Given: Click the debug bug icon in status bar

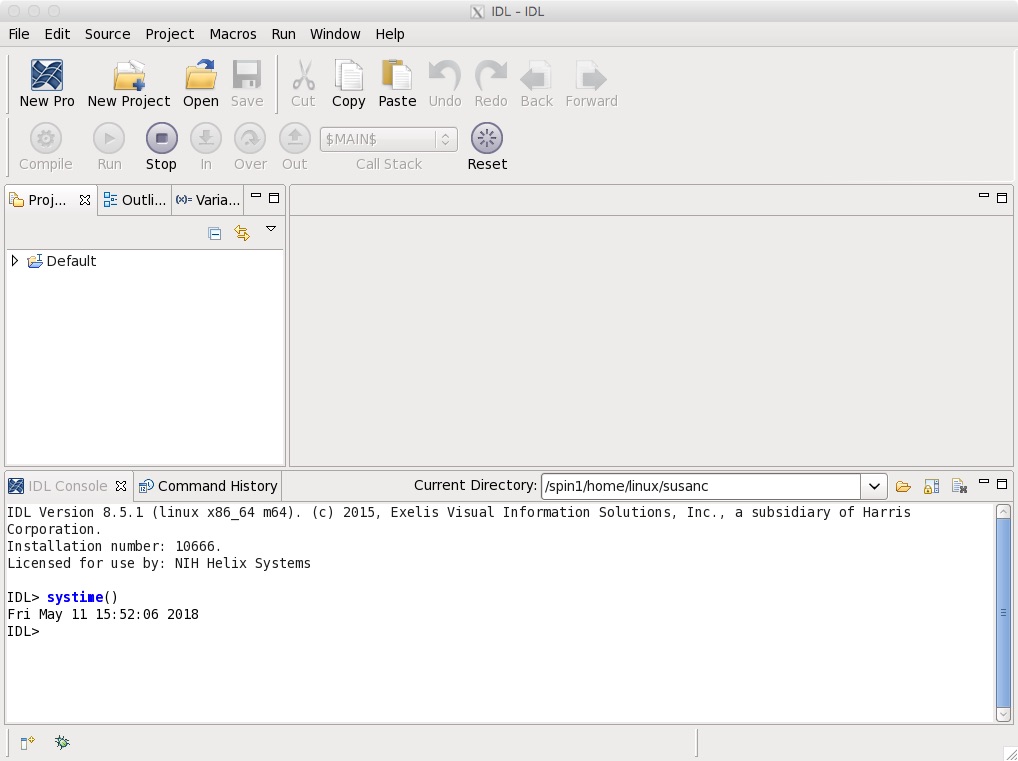Looking at the screenshot, I should (x=62, y=742).
